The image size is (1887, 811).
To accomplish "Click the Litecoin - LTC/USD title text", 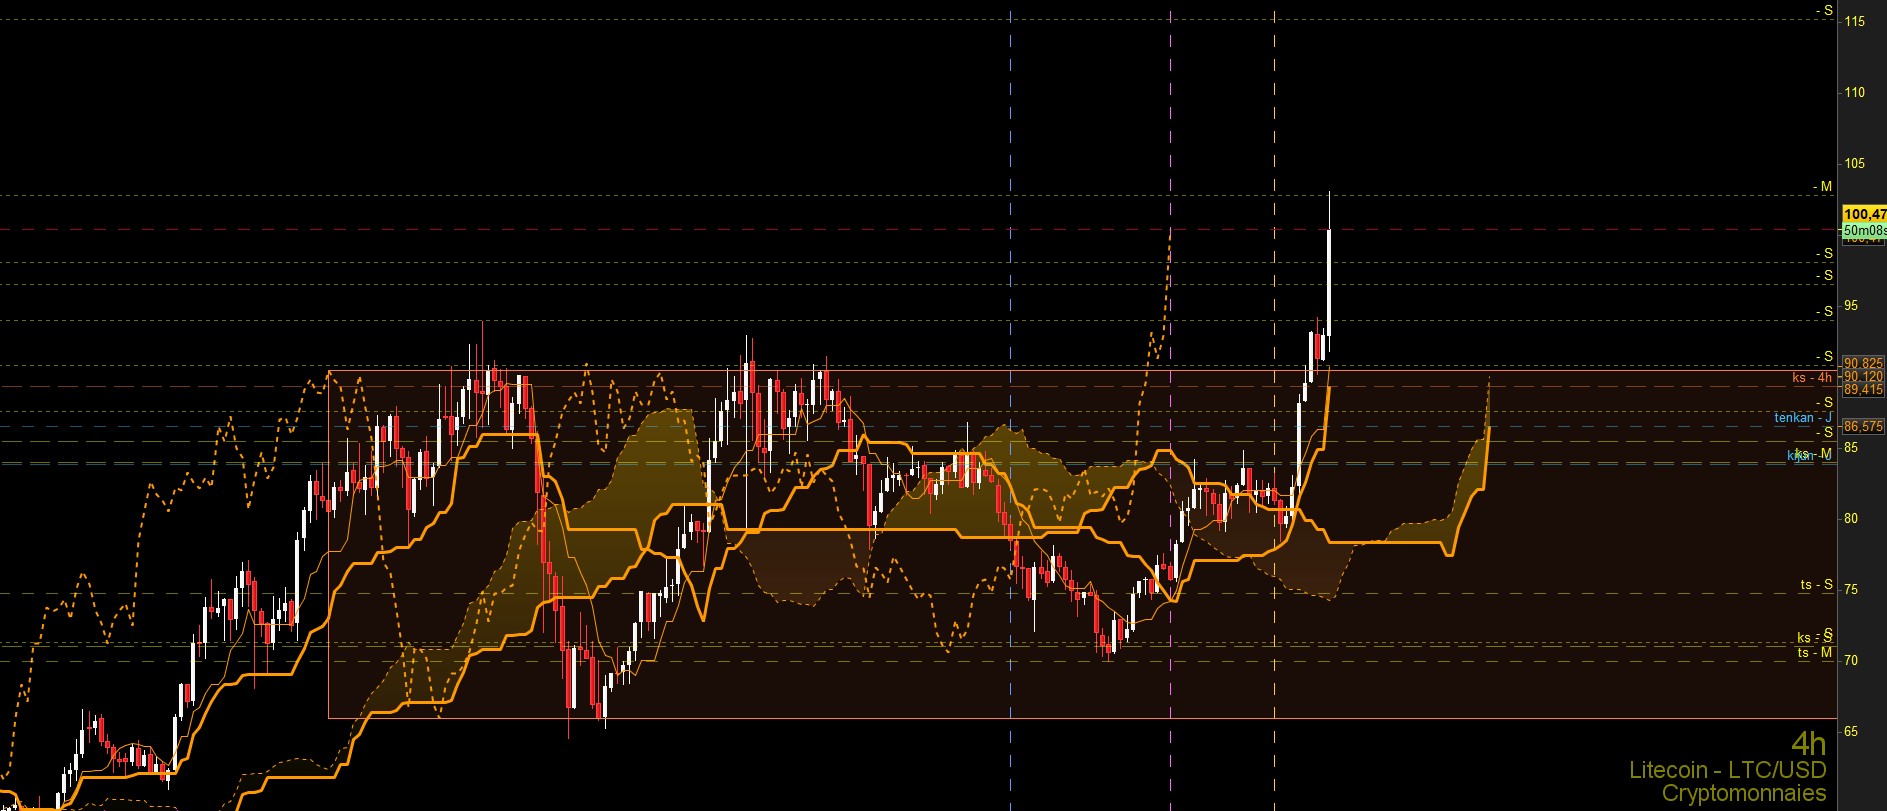I will click(1727, 770).
